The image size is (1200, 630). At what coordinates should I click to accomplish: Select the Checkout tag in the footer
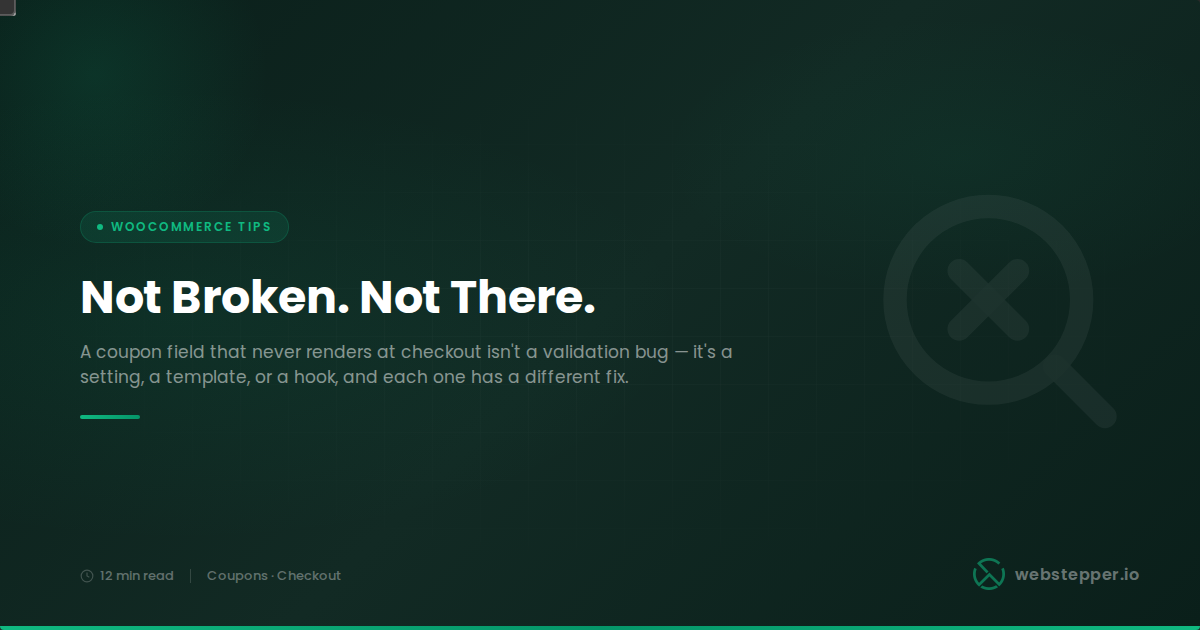[x=309, y=576]
